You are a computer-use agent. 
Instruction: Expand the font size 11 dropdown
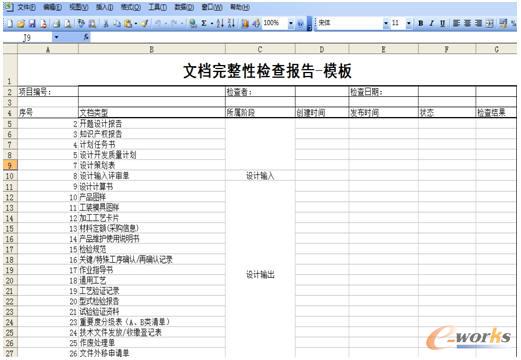click(x=409, y=23)
